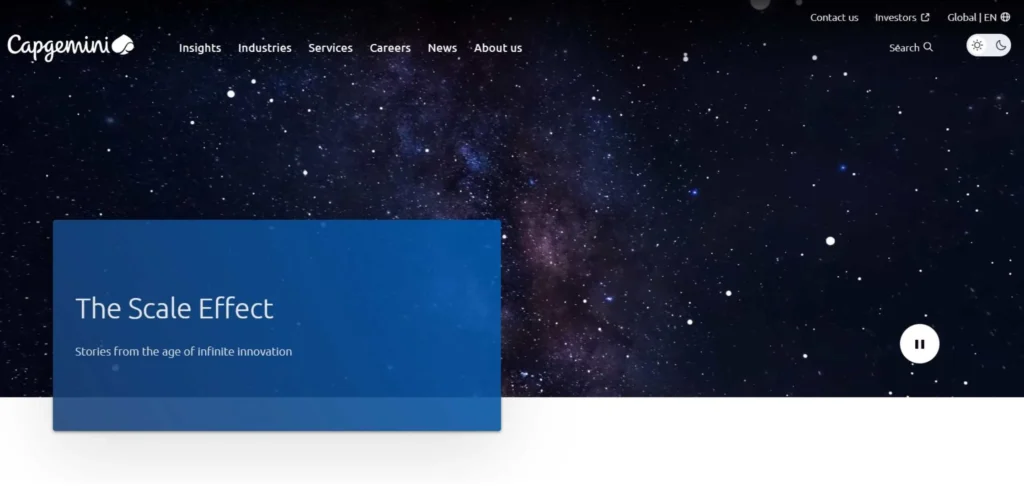Click the Investors external link icon
1024x503 pixels.
(925, 18)
